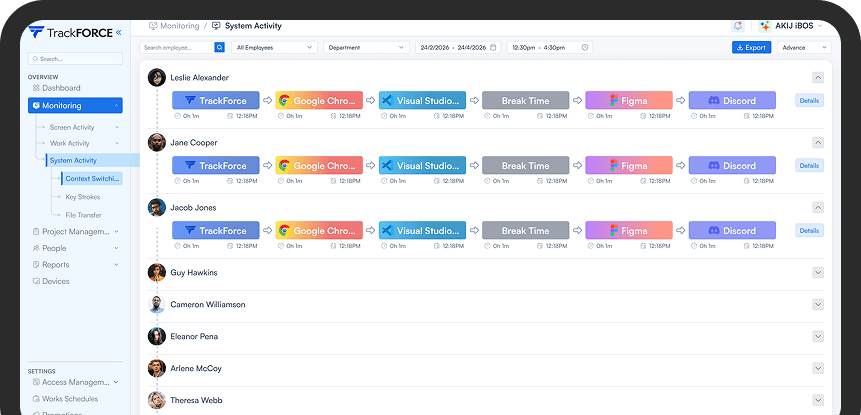Focus the Search employee input
The image size is (861, 415).
(x=177, y=48)
